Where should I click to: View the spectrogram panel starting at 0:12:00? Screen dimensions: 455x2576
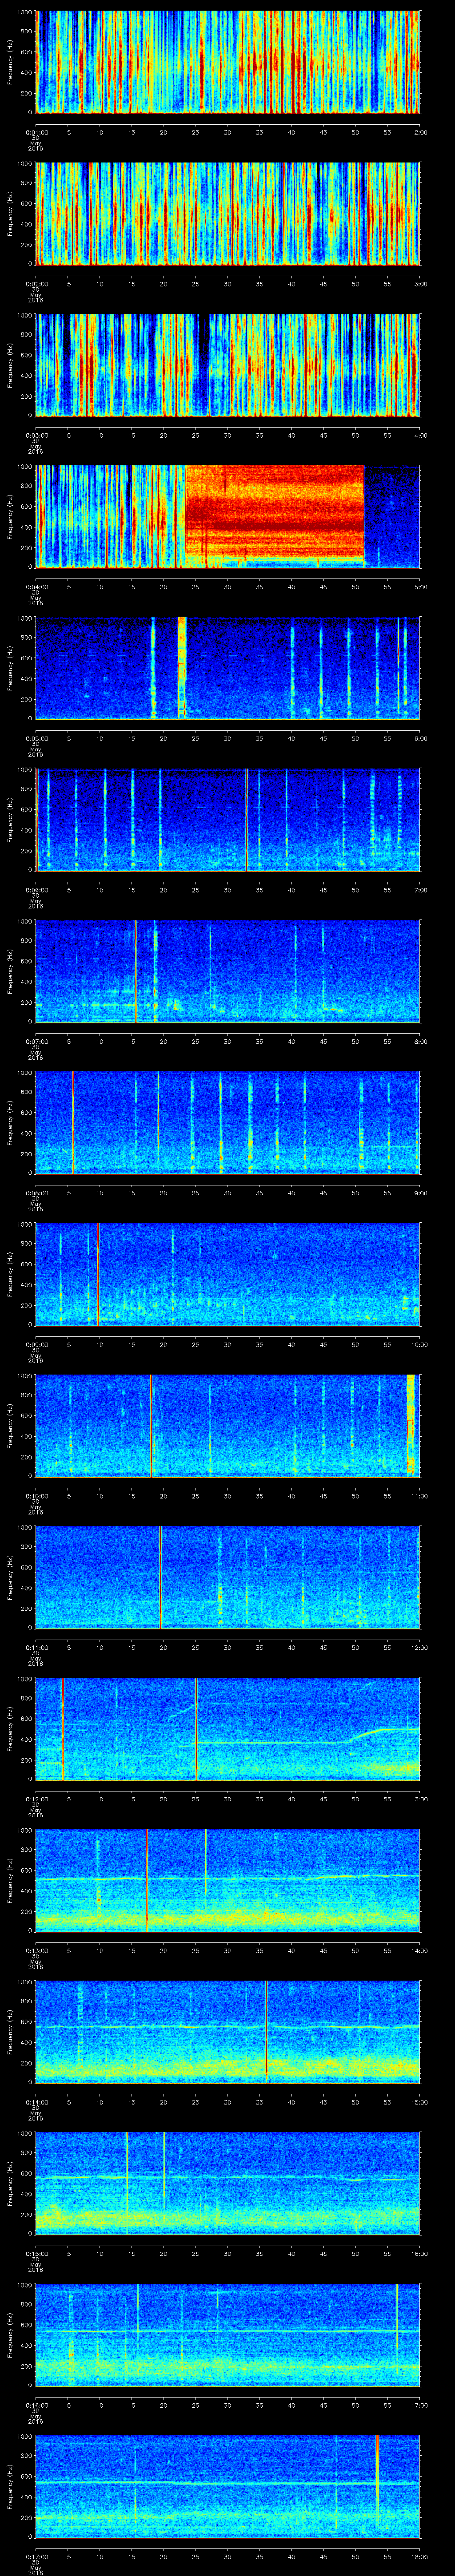(228, 1729)
